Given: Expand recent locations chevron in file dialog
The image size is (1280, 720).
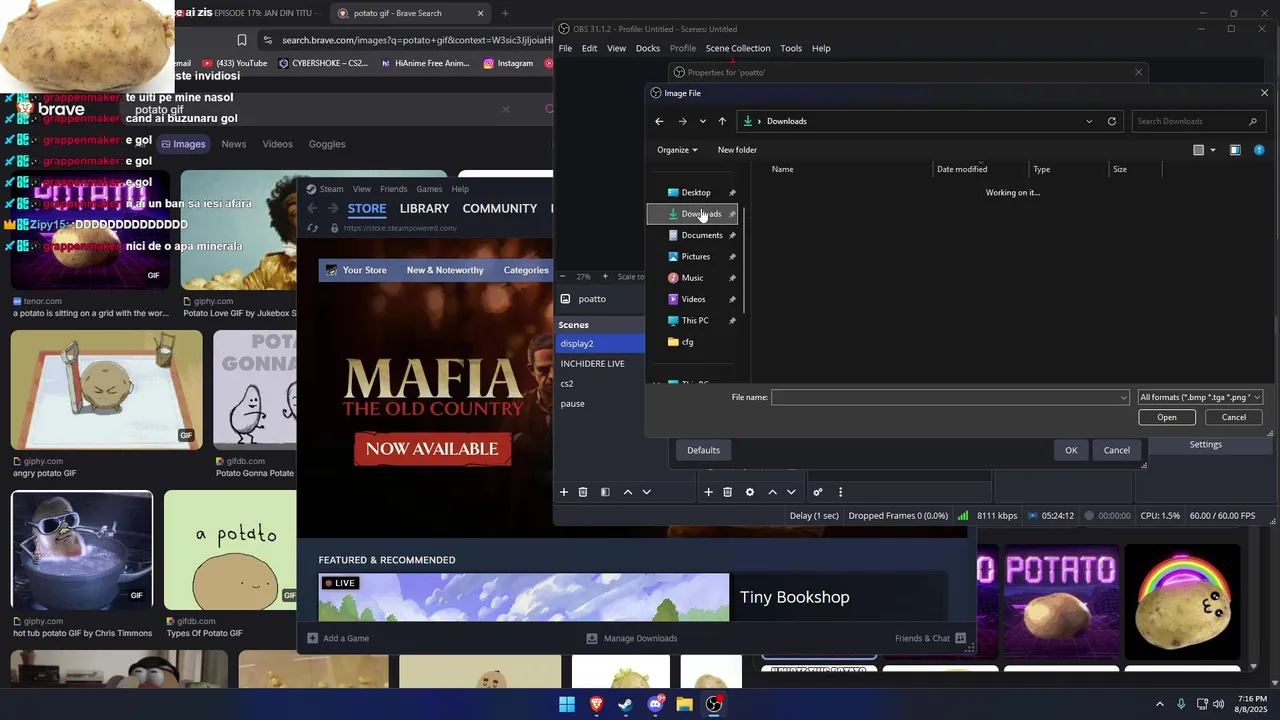Looking at the screenshot, I should (703, 121).
